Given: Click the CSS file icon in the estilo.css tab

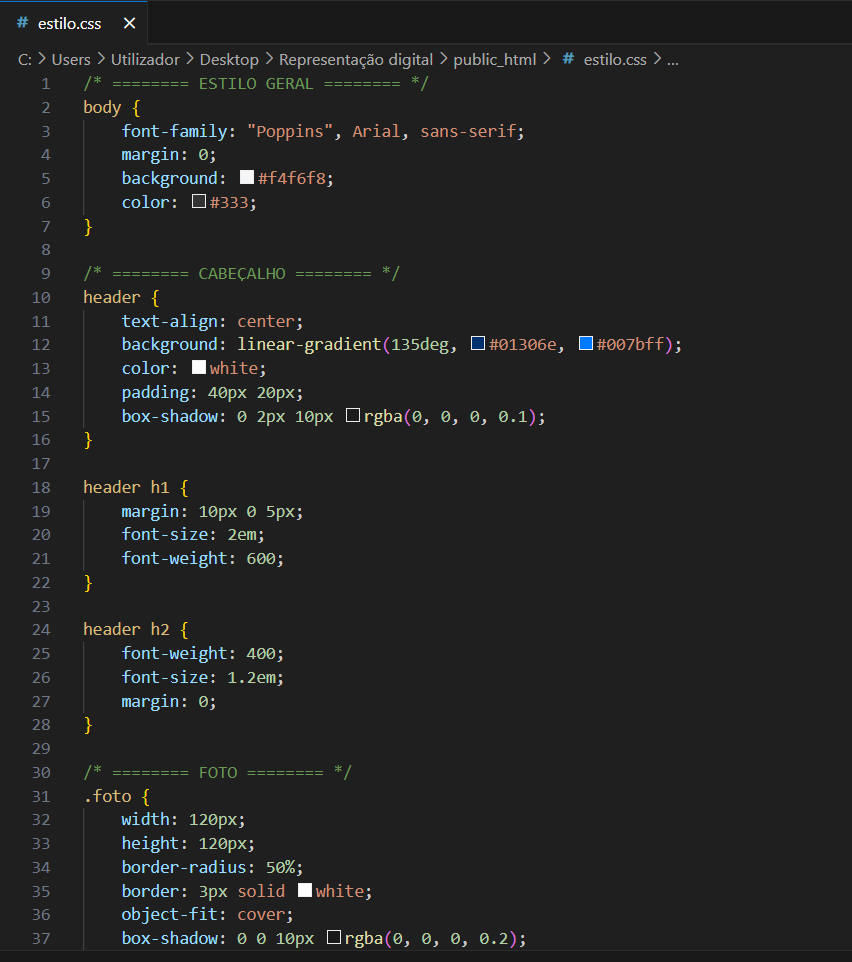Looking at the screenshot, I should [22, 23].
